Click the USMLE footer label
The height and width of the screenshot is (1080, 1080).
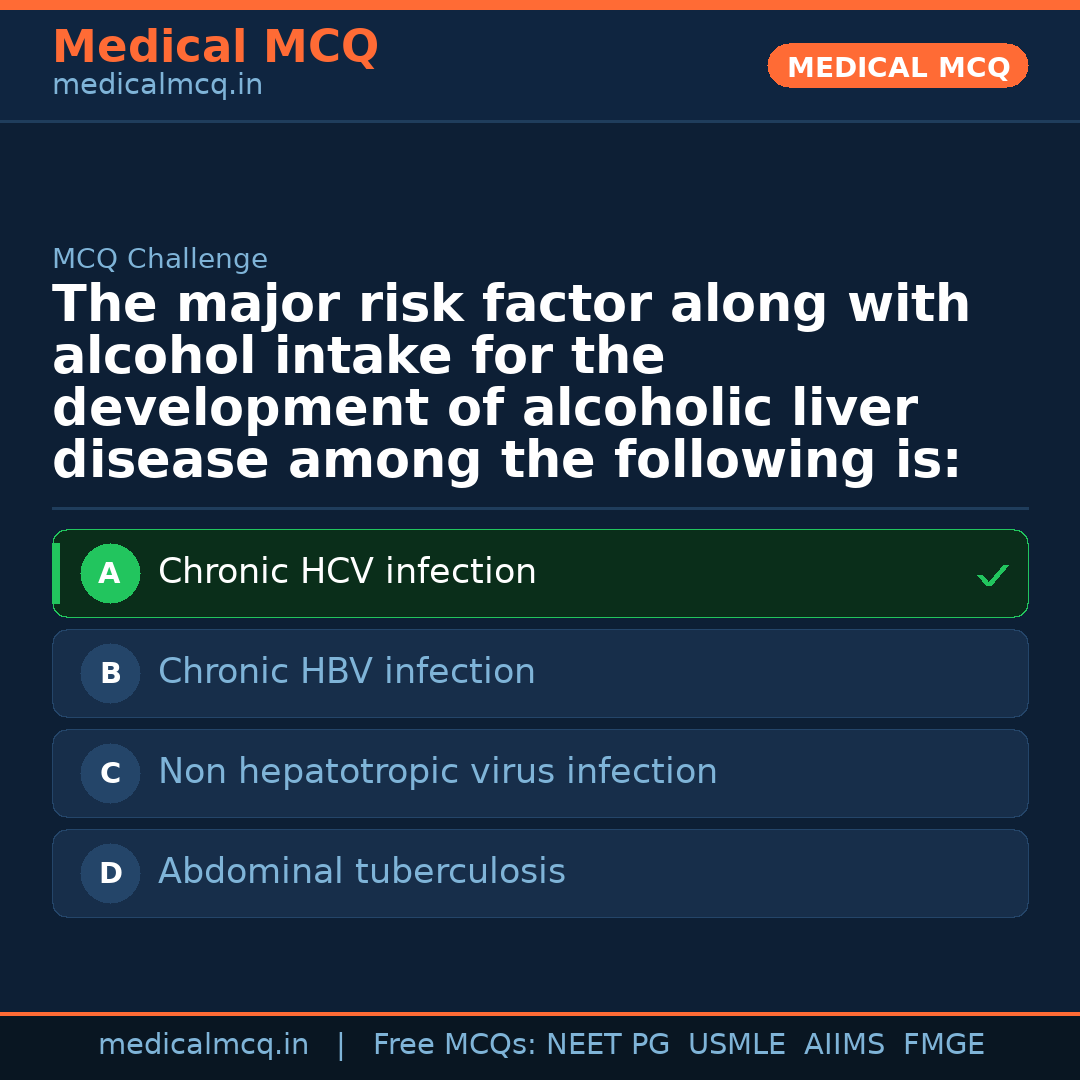pyautogui.click(x=736, y=1045)
